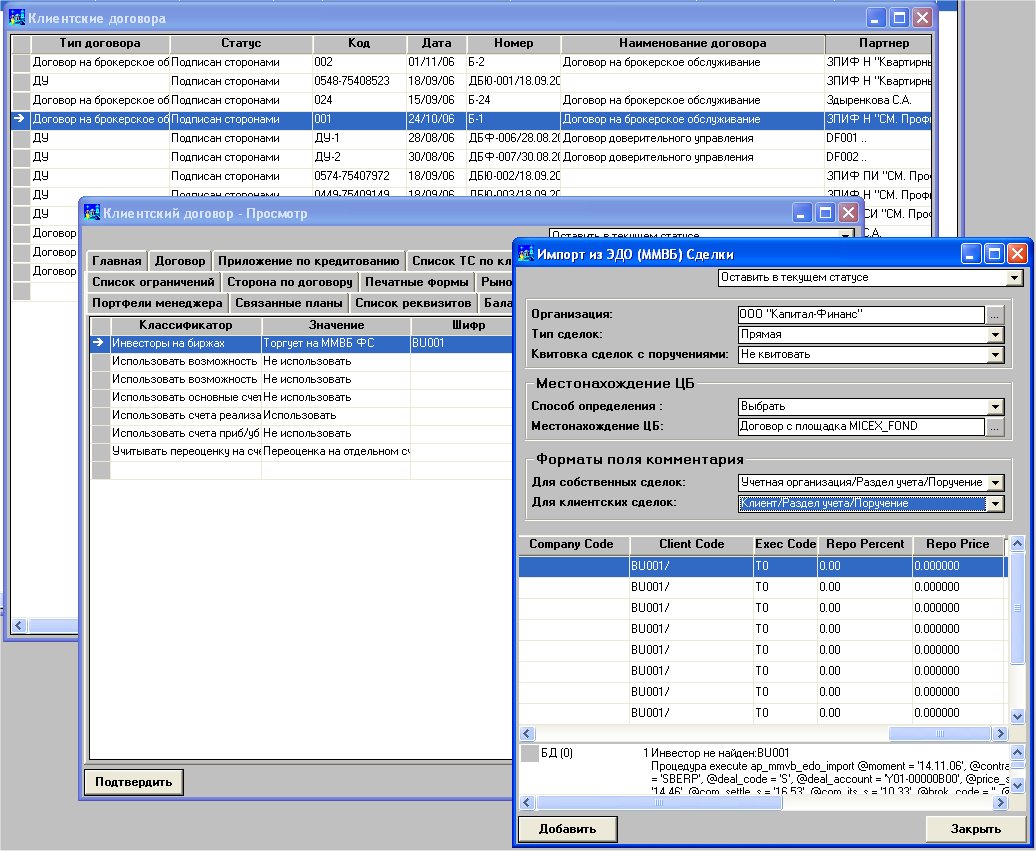Open the Связанные планы tab
This screenshot has width=1036, height=851.
coord(289,303)
